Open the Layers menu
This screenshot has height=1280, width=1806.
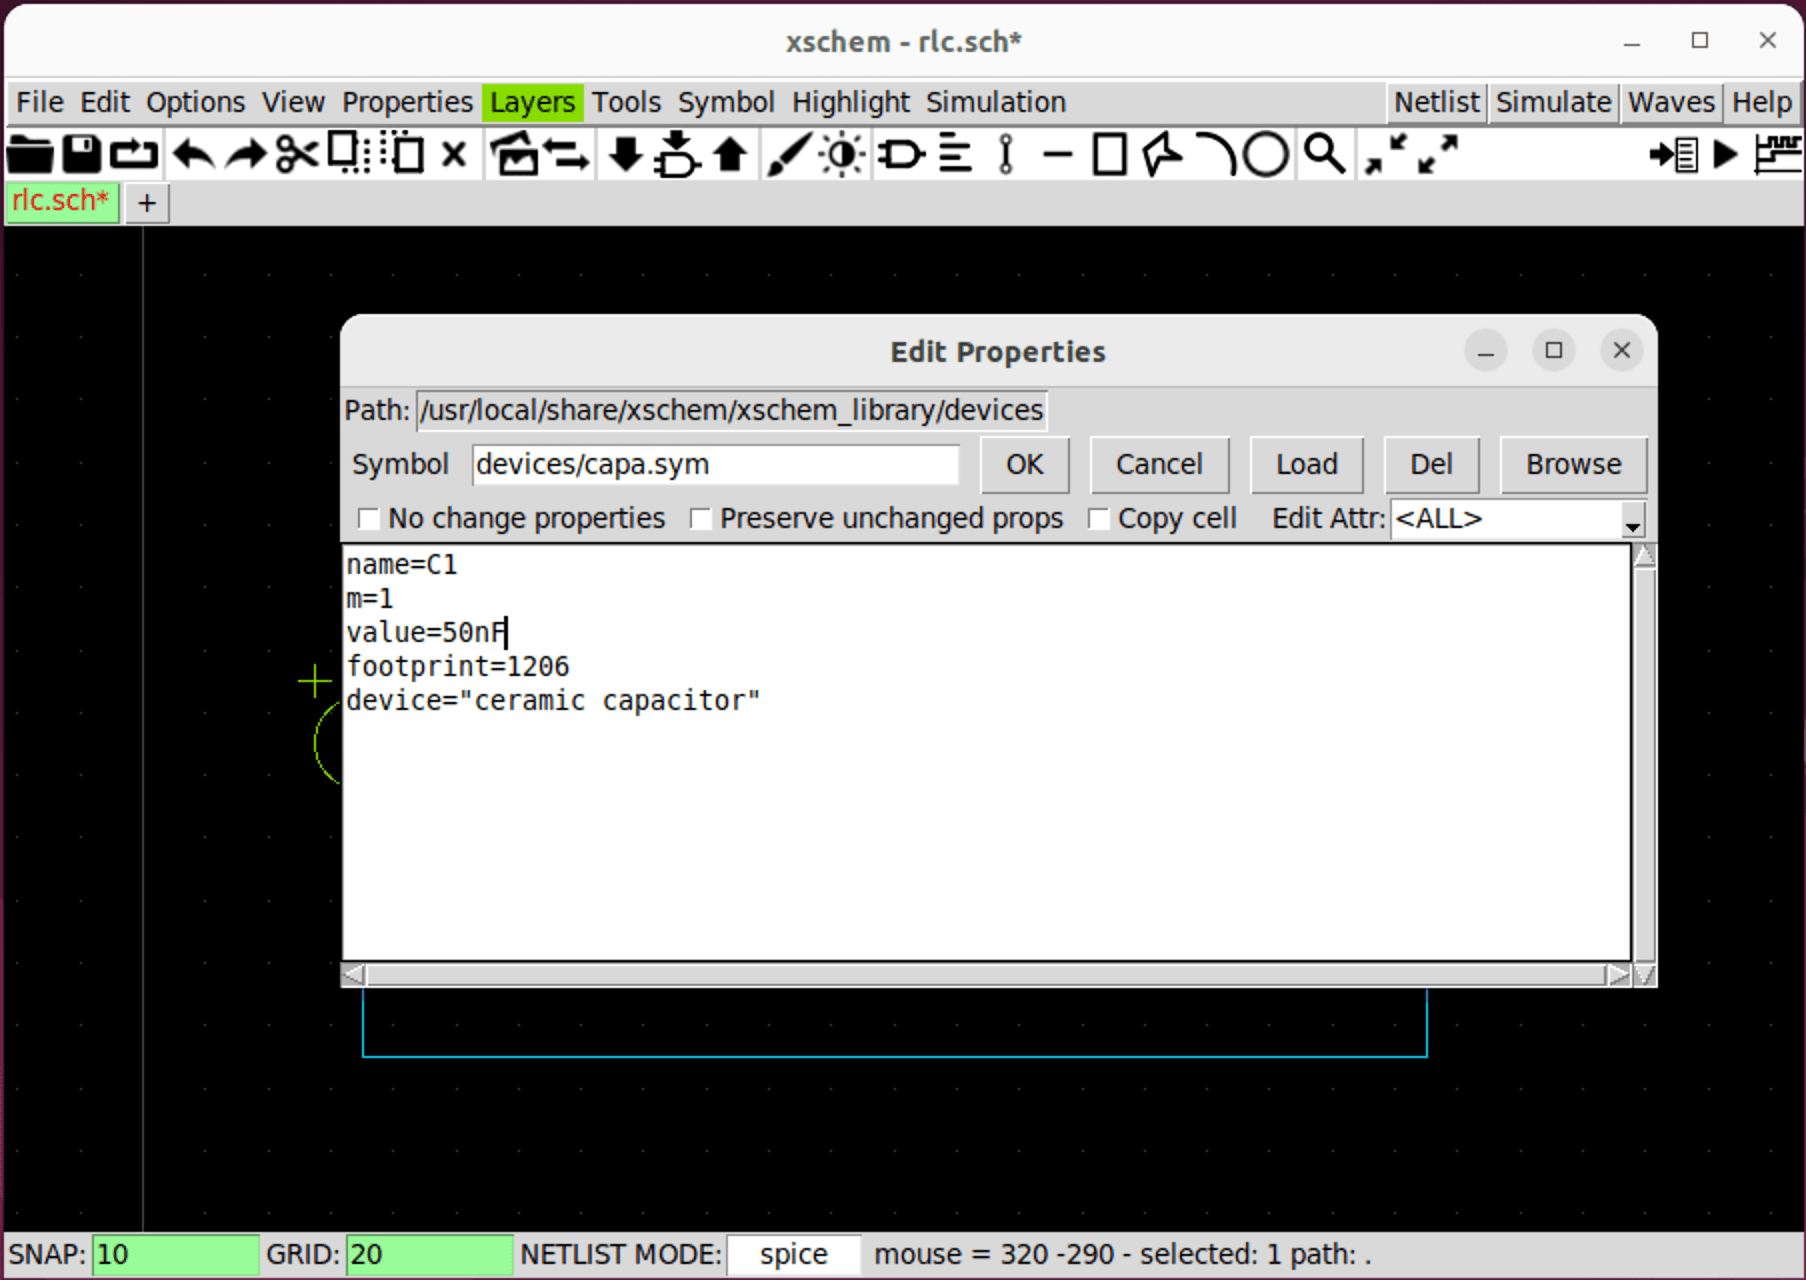pos(532,102)
